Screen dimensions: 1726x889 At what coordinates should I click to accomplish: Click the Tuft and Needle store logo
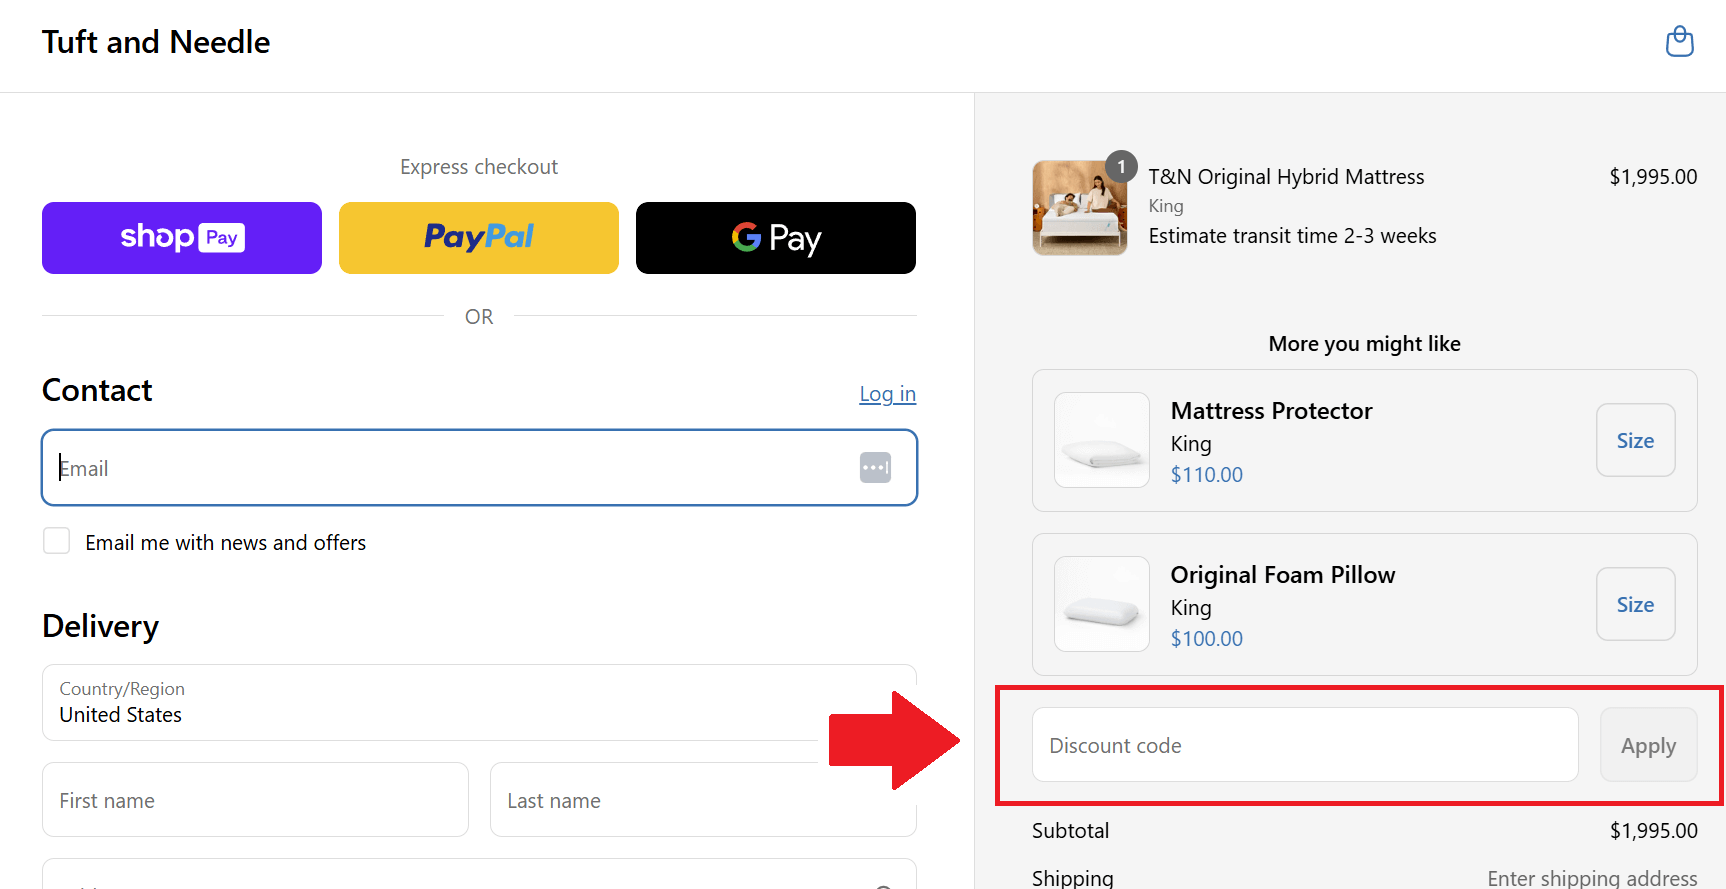(156, 42)
